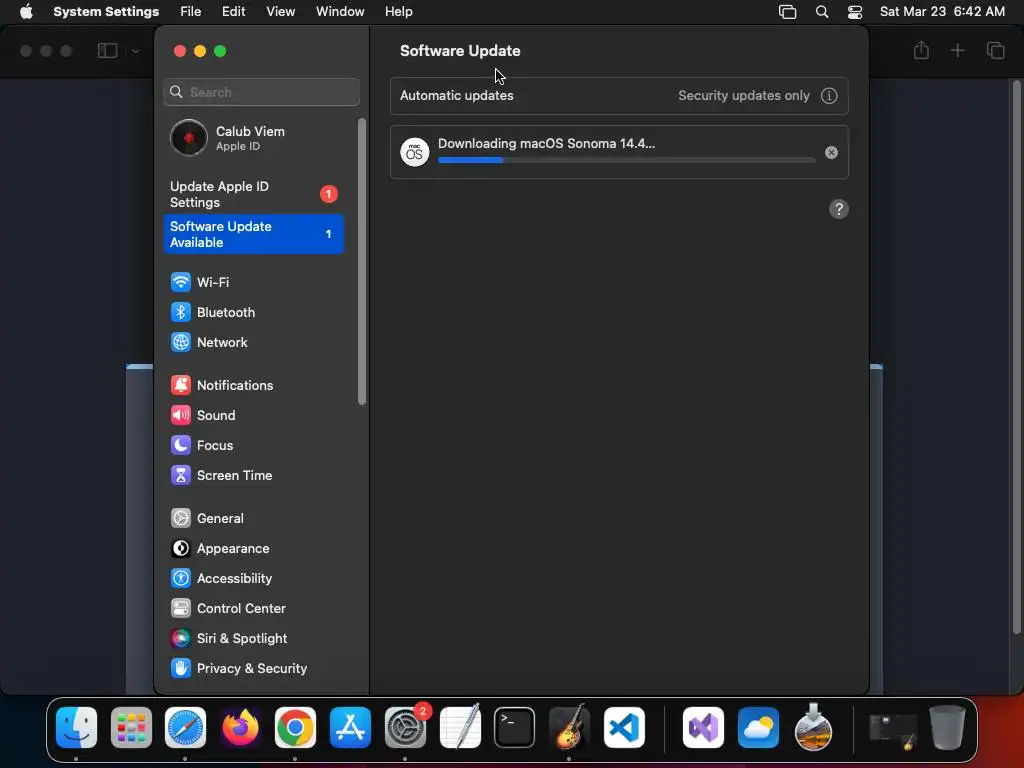
Task: Open the Help menu
Action: [x=398, y=12]
